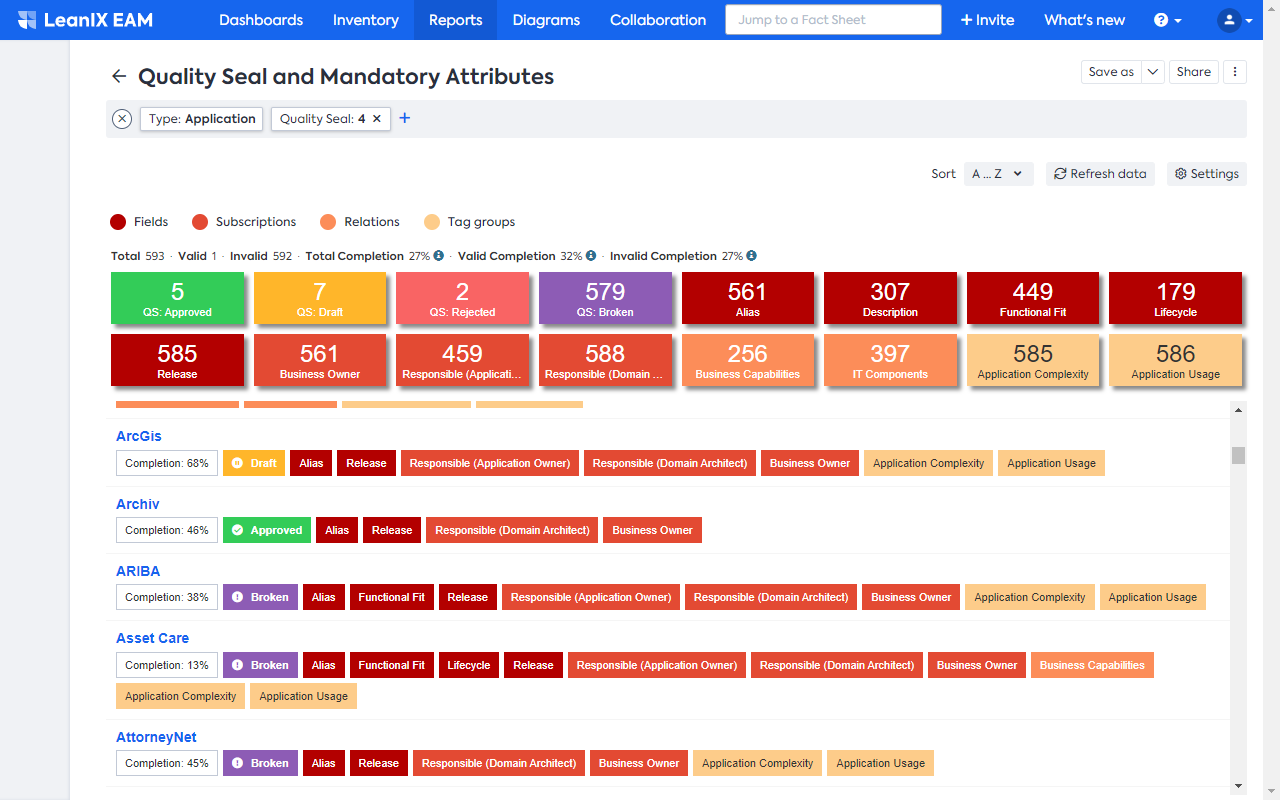Open the ArcGis fact sheet link
This screenshot has width=1280, height=800.
[139, 436]
